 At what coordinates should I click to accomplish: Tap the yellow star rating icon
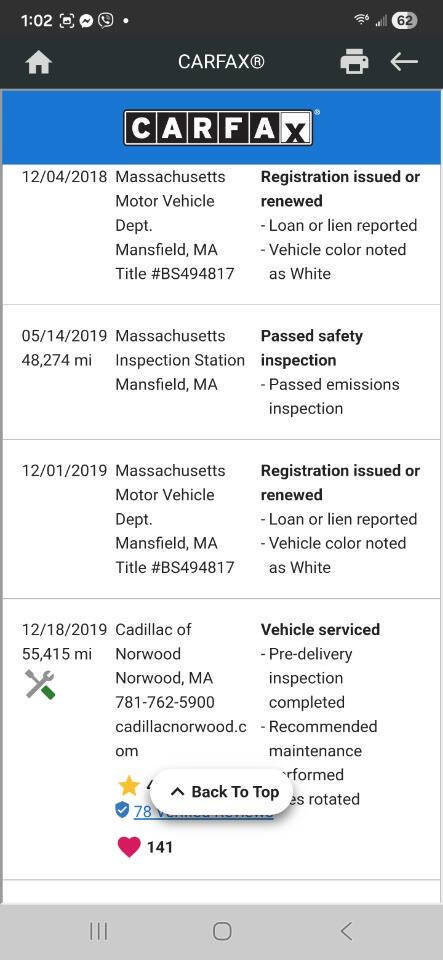tap(128, 785)
